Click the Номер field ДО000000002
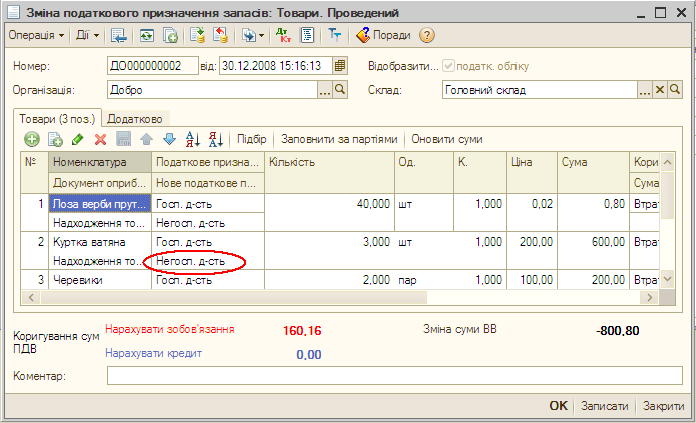The image size is (696, 423). tap(152, 66)
